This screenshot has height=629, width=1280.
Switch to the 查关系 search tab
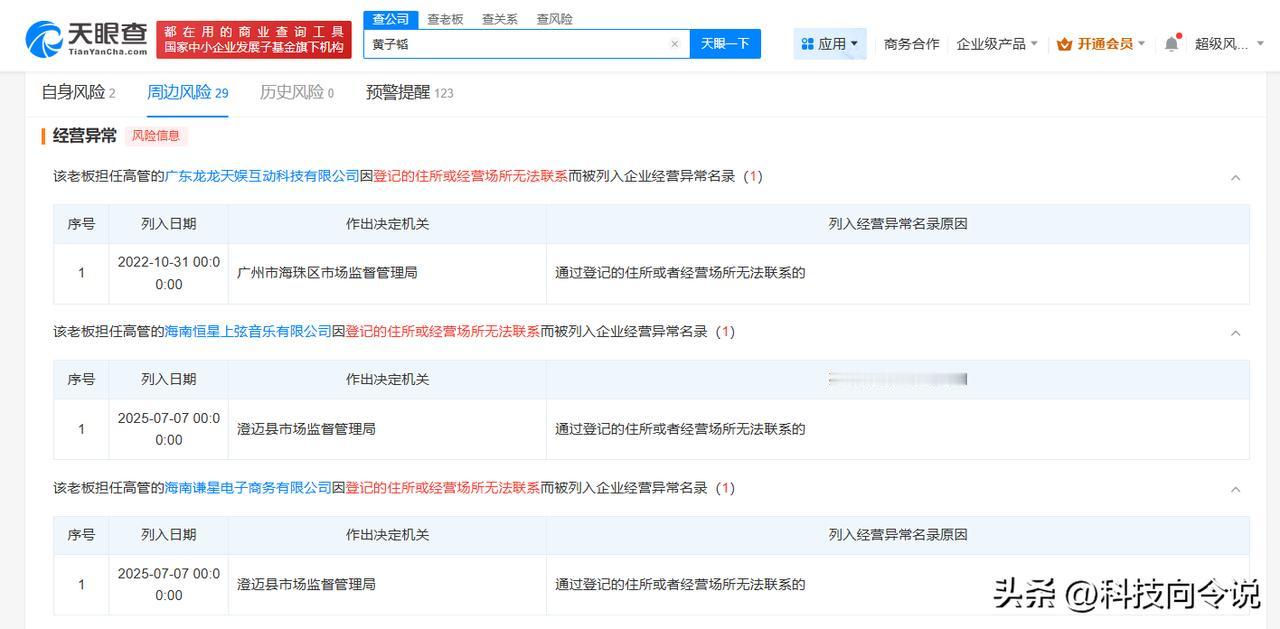click(499, 19)
